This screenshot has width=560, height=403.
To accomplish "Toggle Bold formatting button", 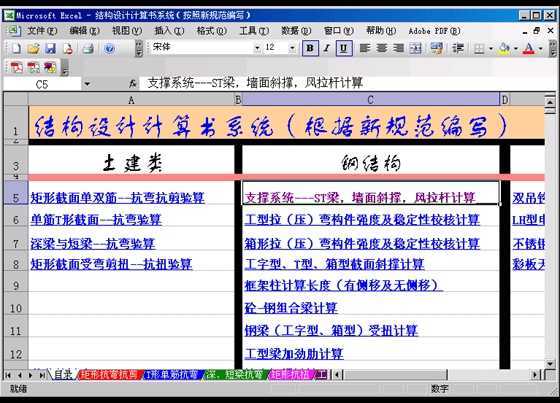I will (310, 48).
